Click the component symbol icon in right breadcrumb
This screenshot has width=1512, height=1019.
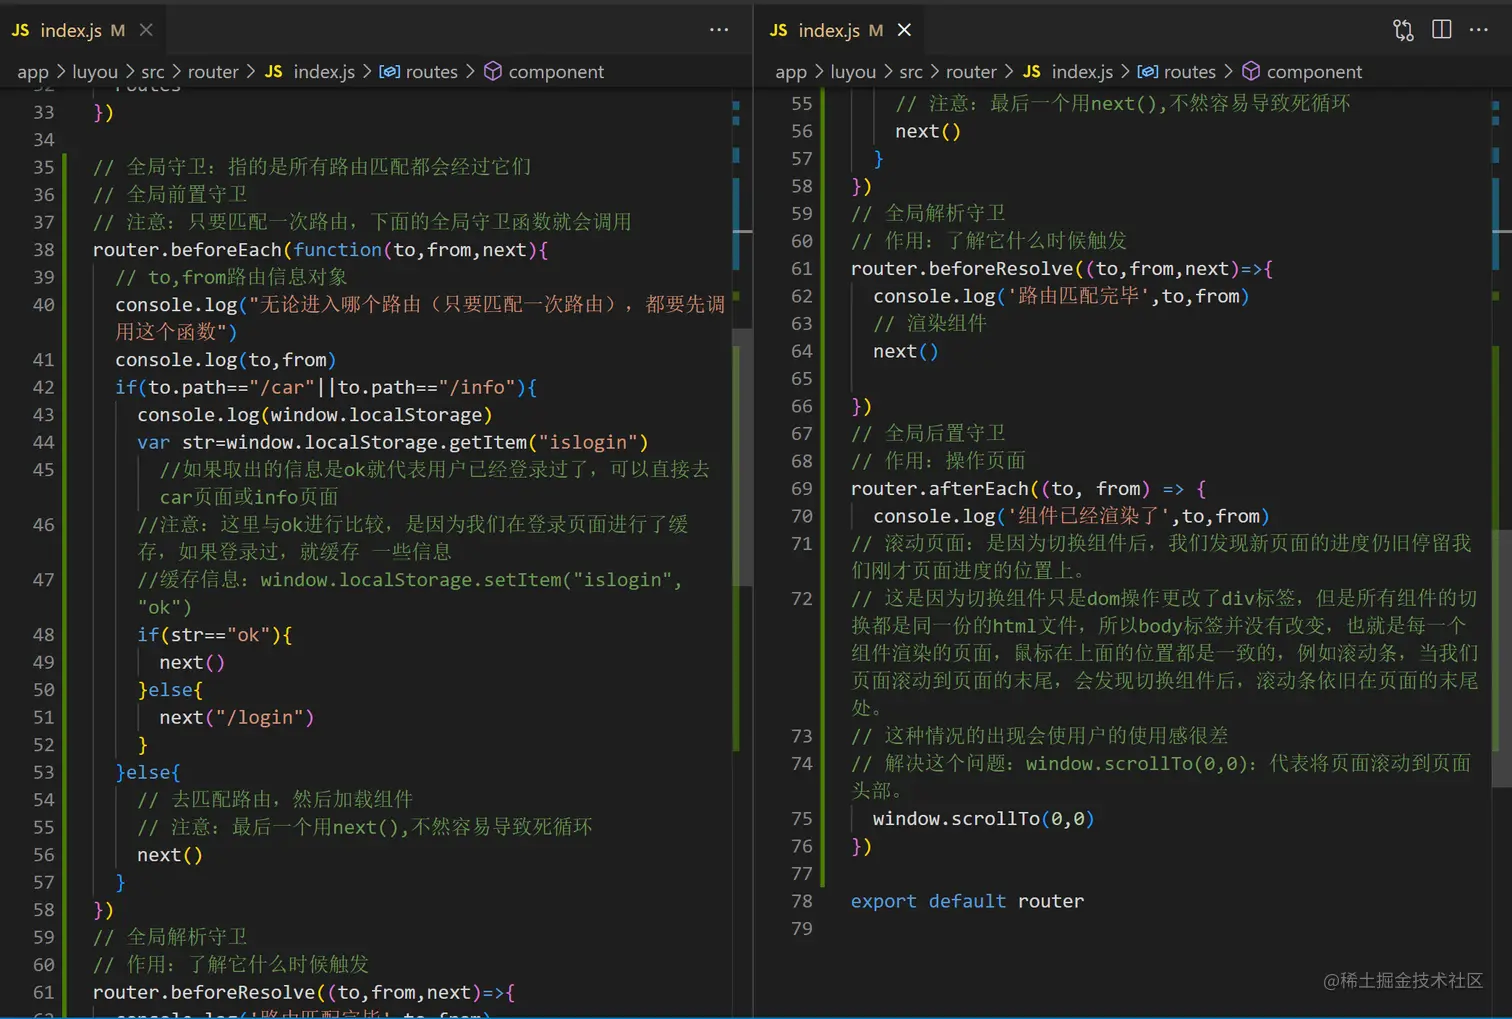click(x=1251, y=72)
